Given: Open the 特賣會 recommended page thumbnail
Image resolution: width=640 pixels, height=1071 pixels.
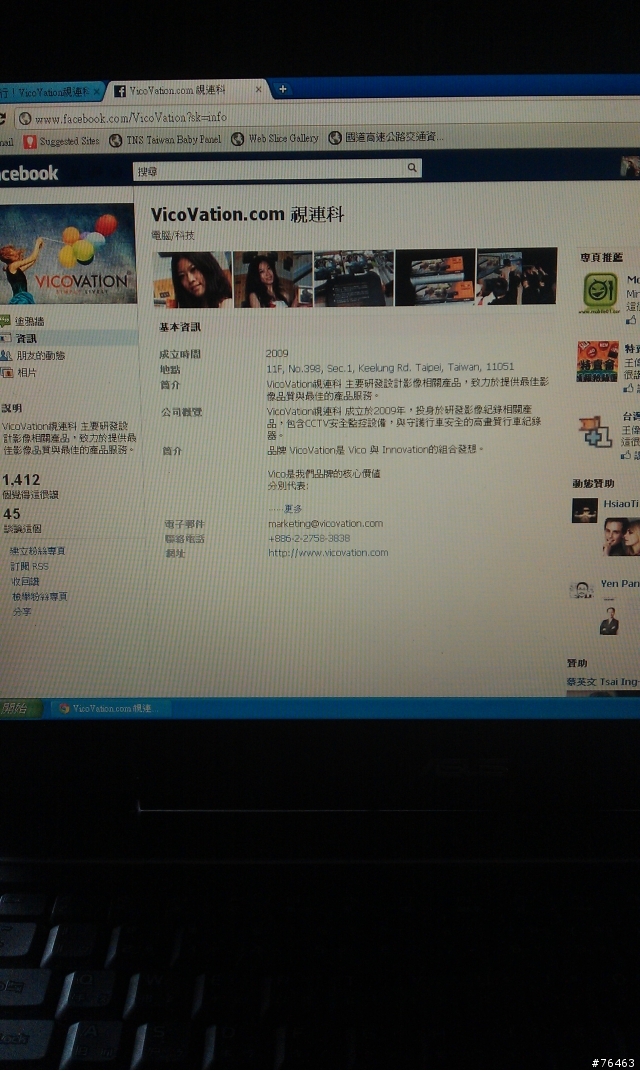Looking at the screenshot, I should click(598, 362).
